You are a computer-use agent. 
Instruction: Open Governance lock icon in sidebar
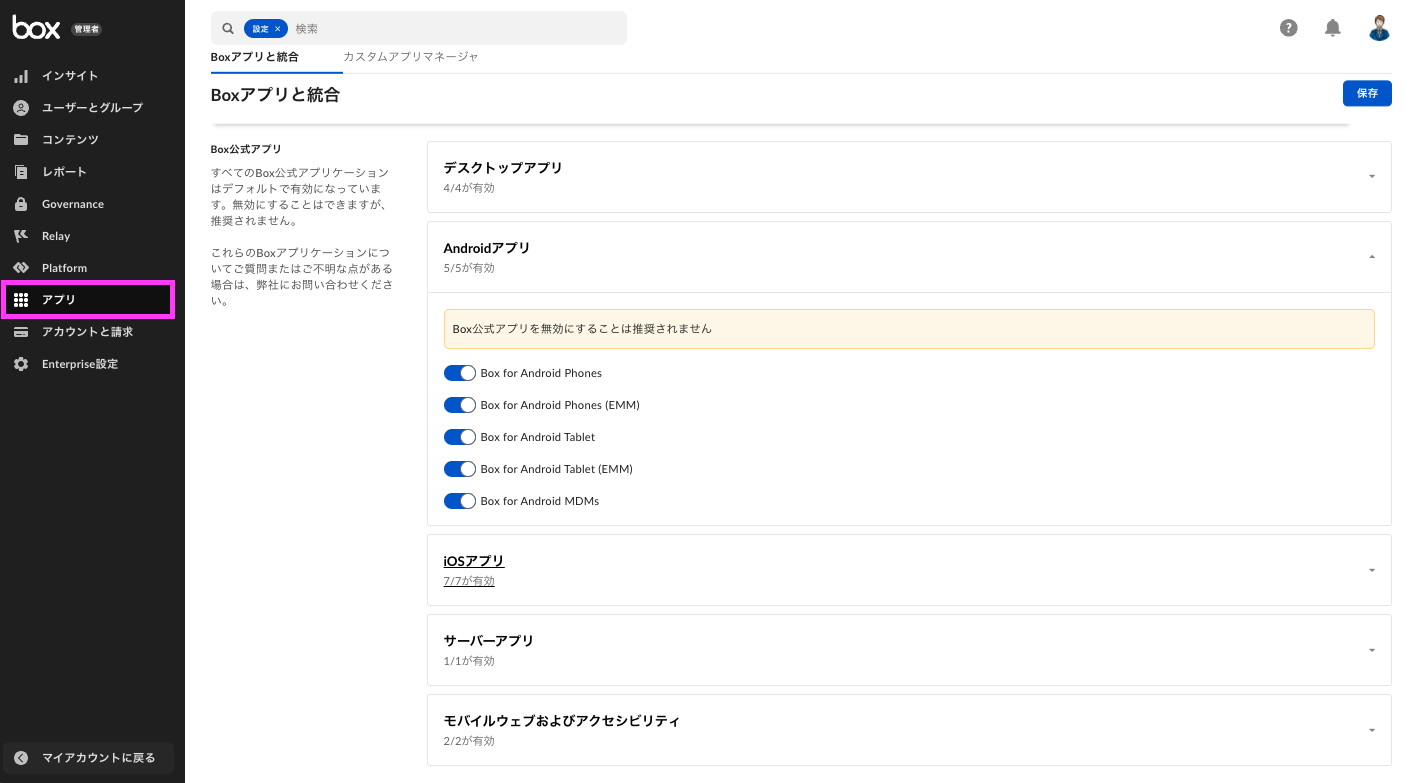point(21,204)
